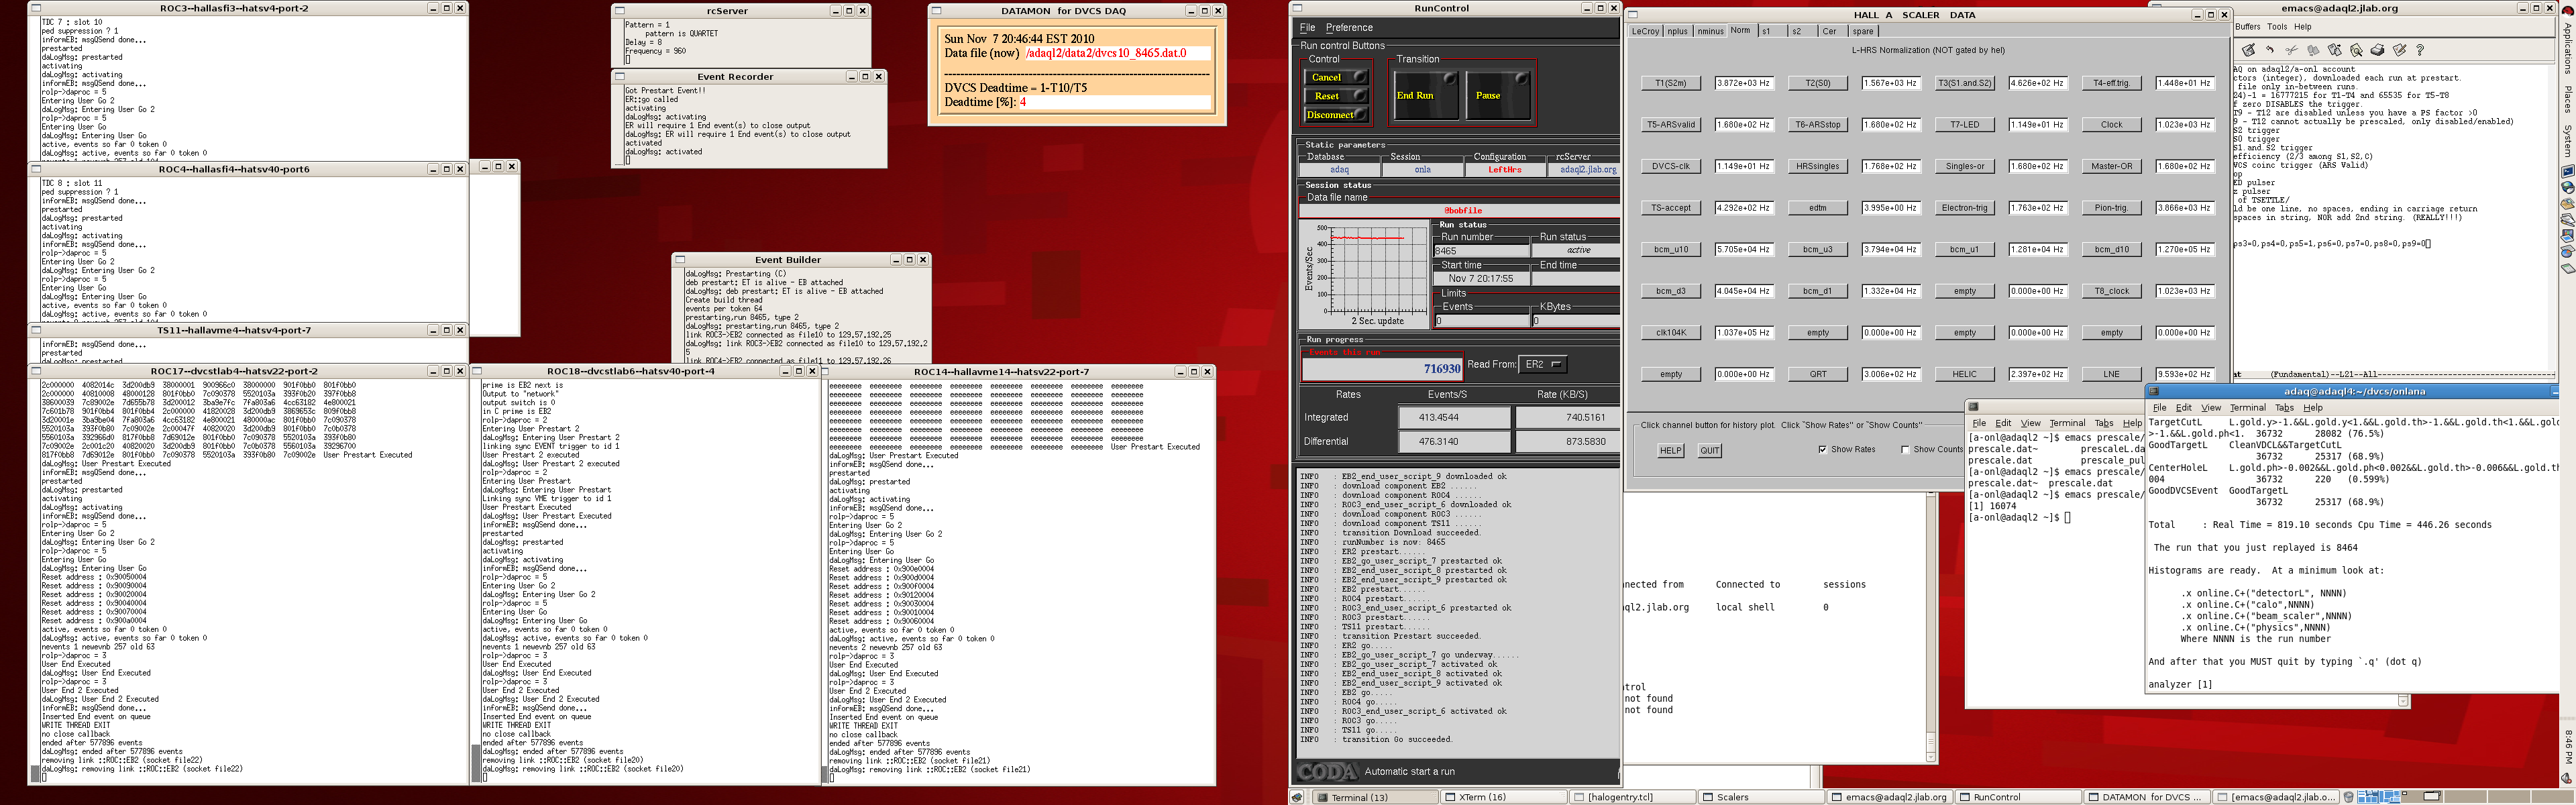Click the Pause transition button
The height and width of the screenshot is (805, 2576).
tap(1498, 95)
